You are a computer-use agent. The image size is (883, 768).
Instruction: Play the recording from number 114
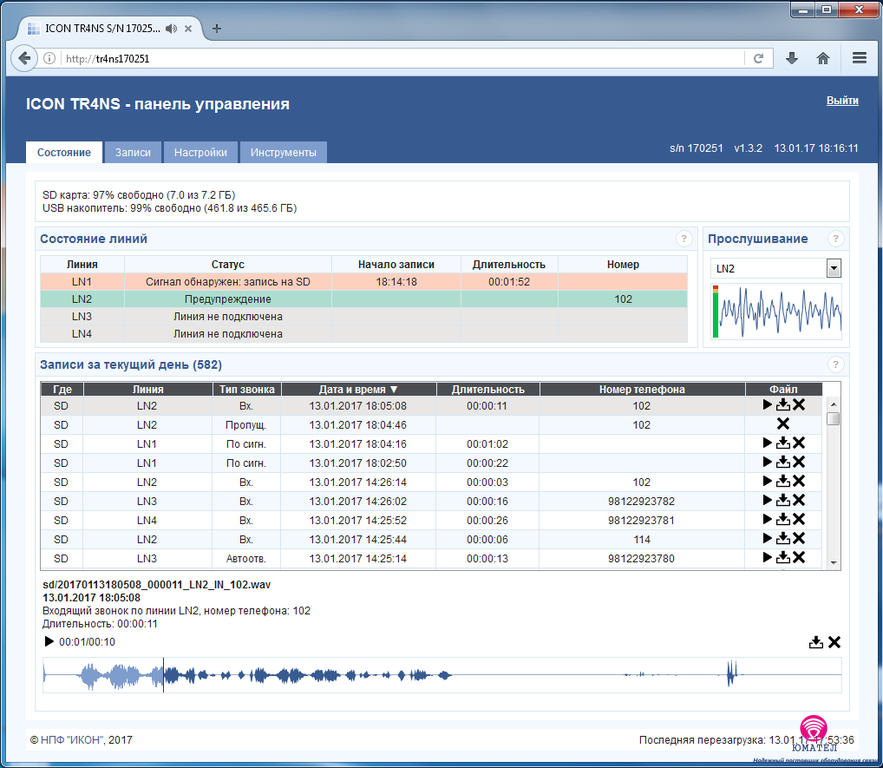point(767,538)
